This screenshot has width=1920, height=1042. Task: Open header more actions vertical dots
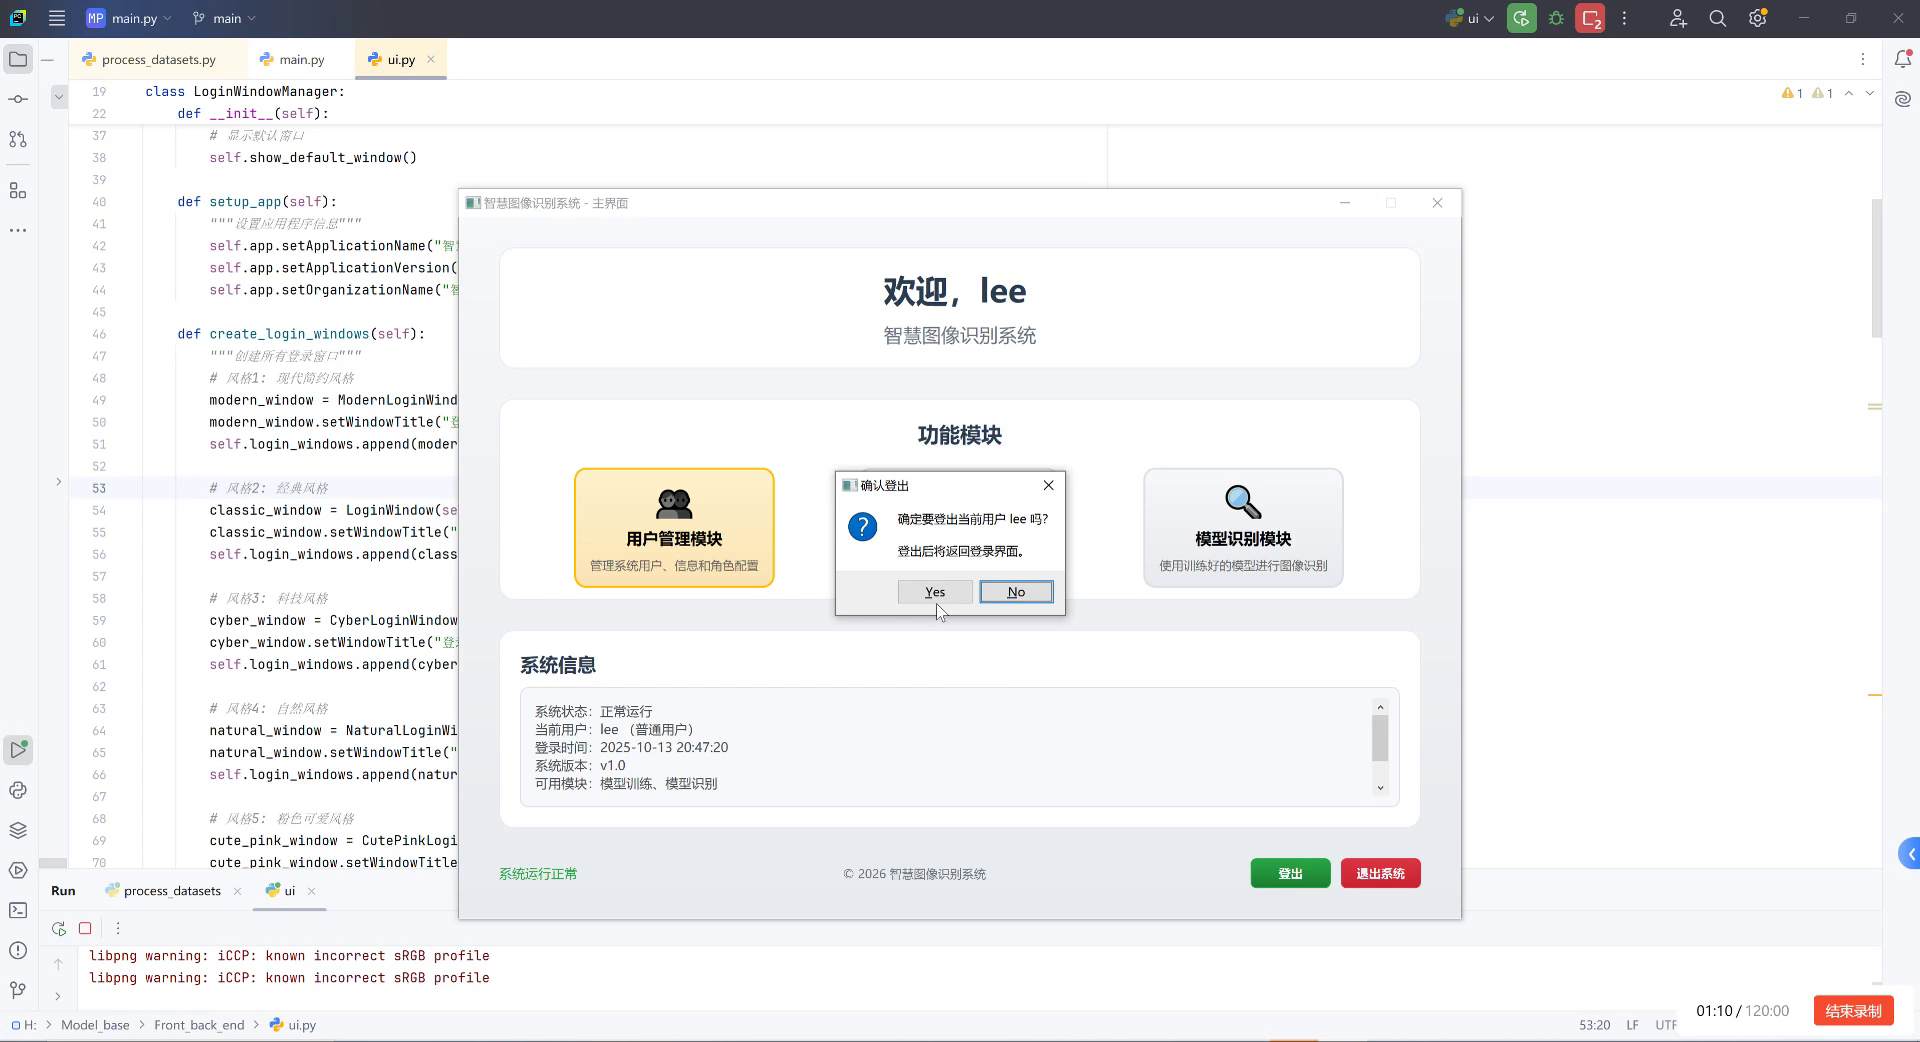[x=1625, y=18]
